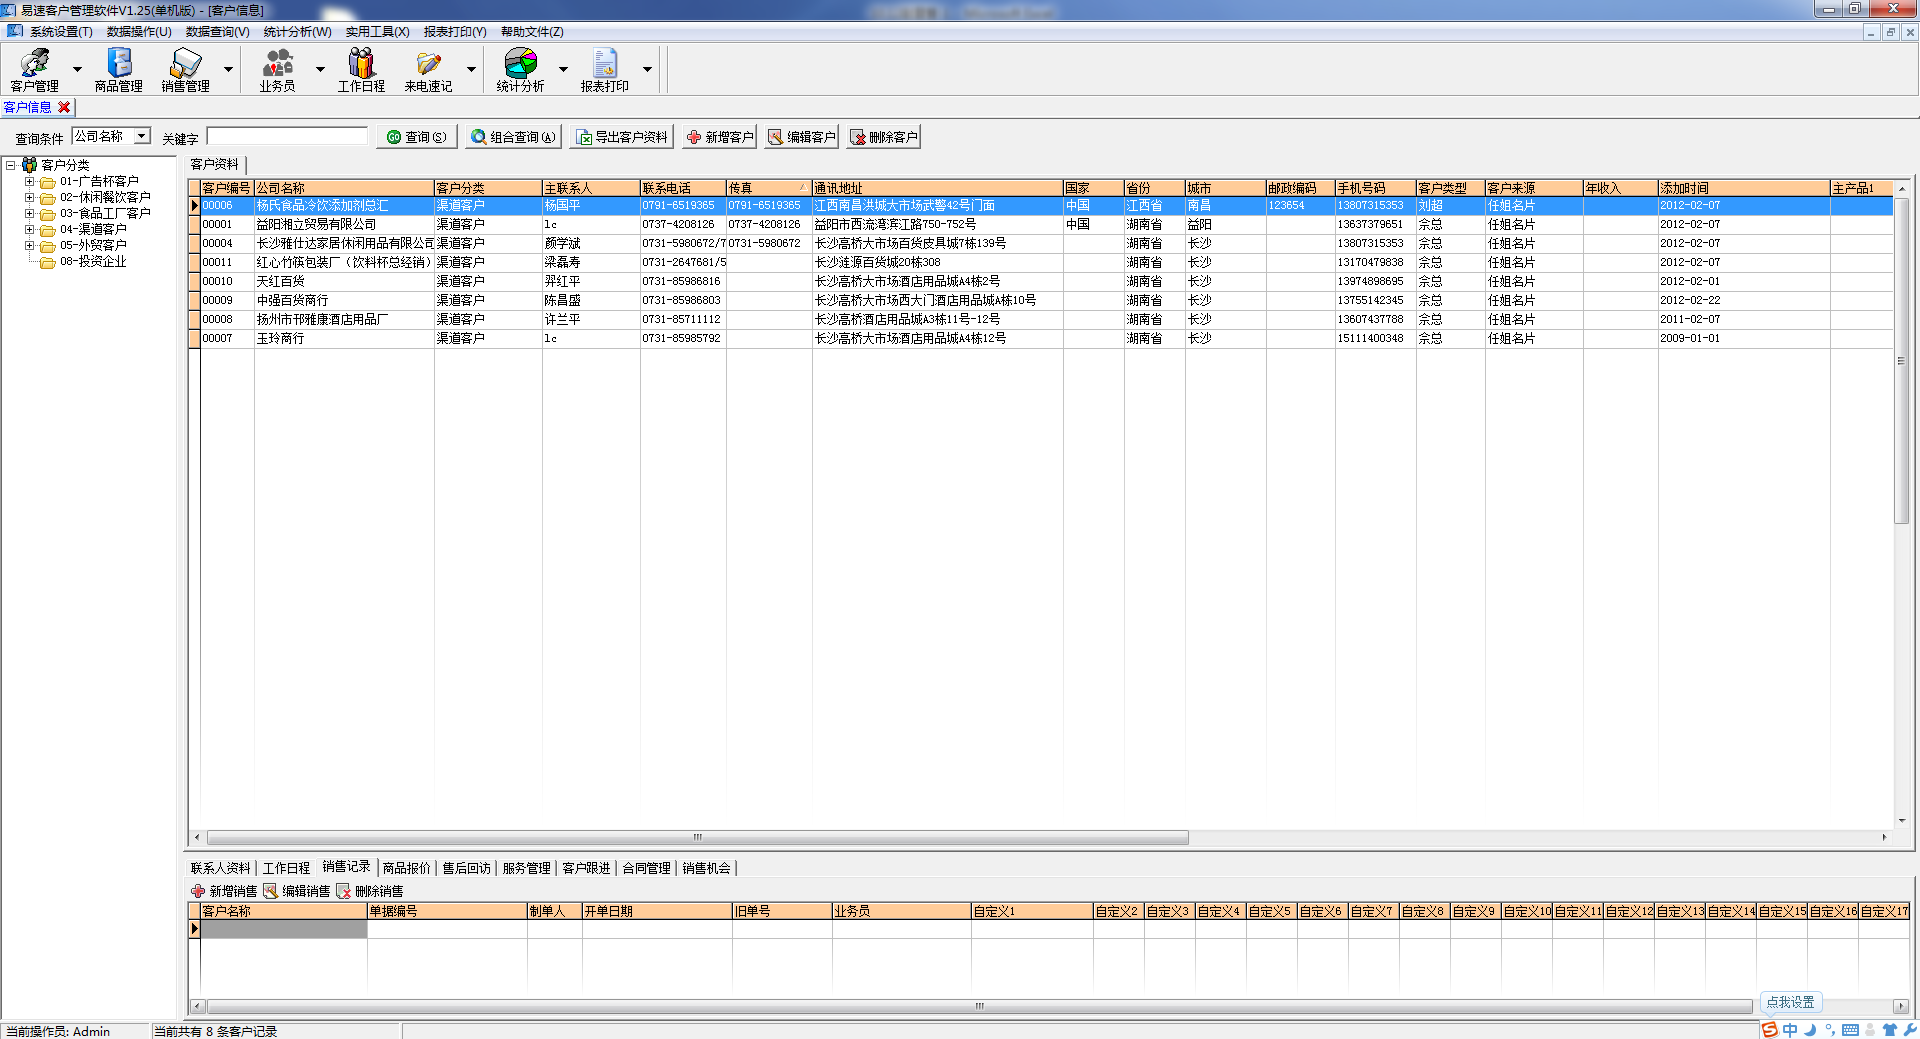This screenshot has width=1920, height=1039.
Task: Switch to the 联系人资料 tab
Action: 221,868
